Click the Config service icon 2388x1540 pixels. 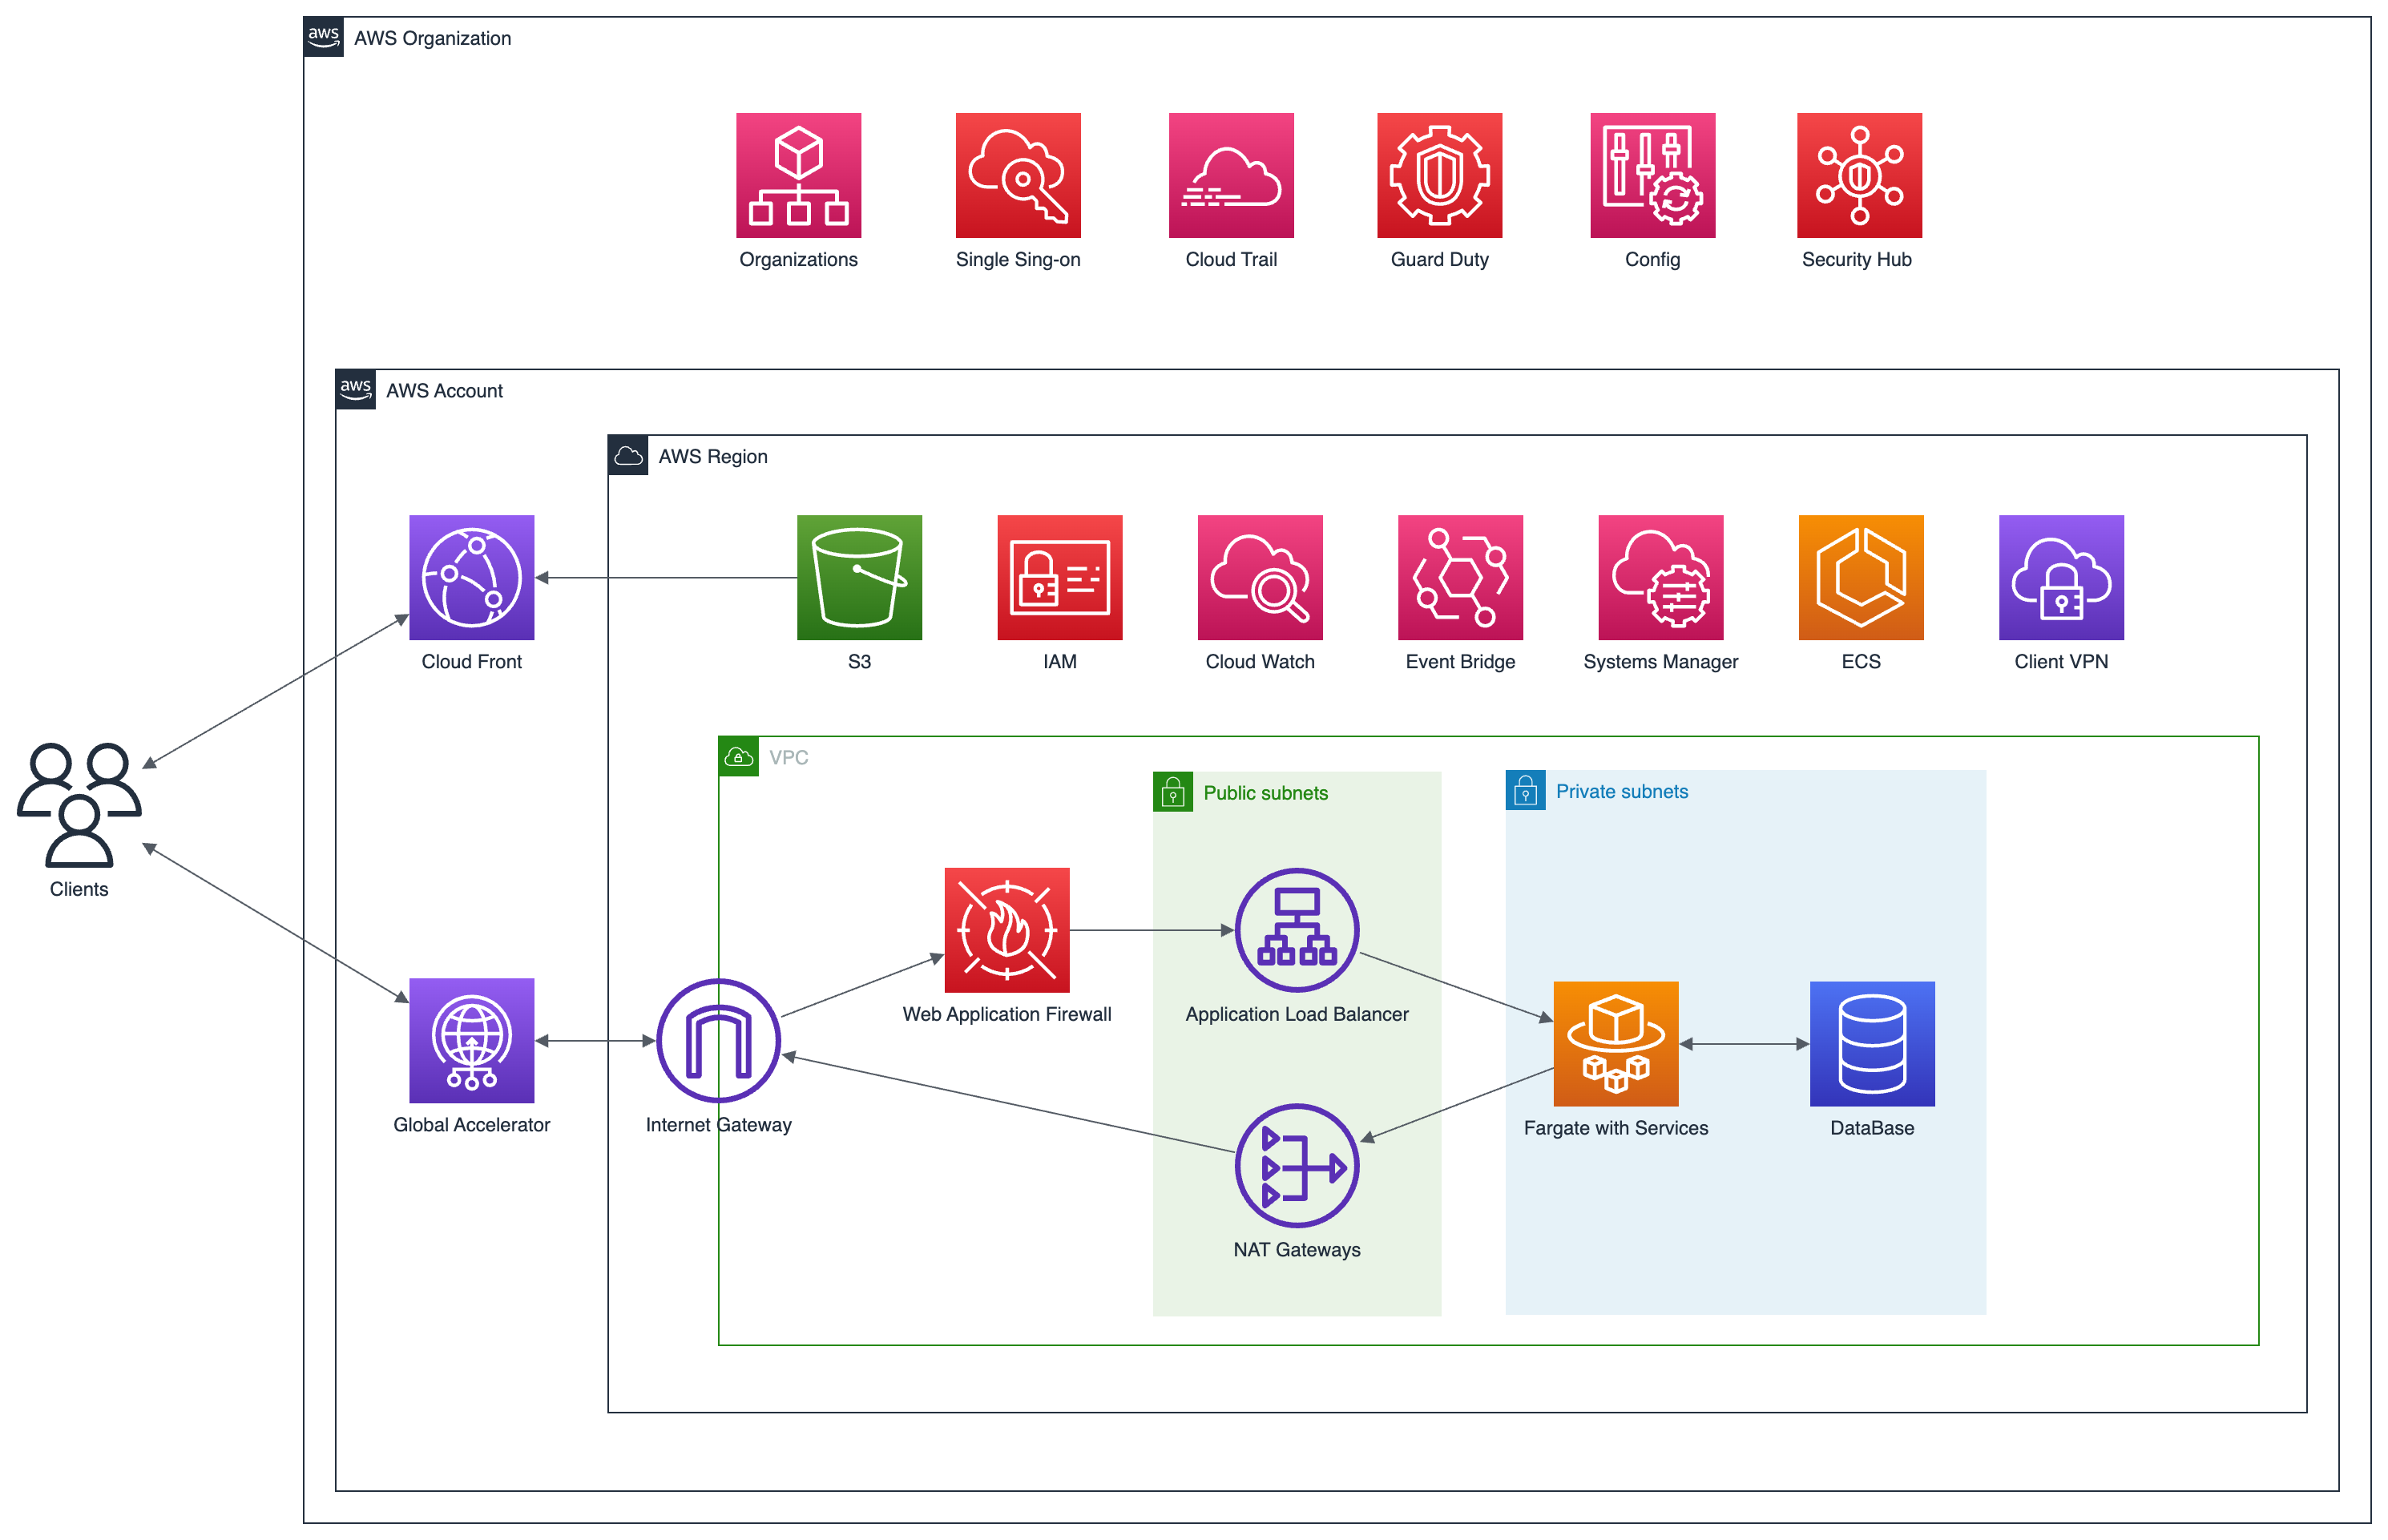coord(1652,175)
